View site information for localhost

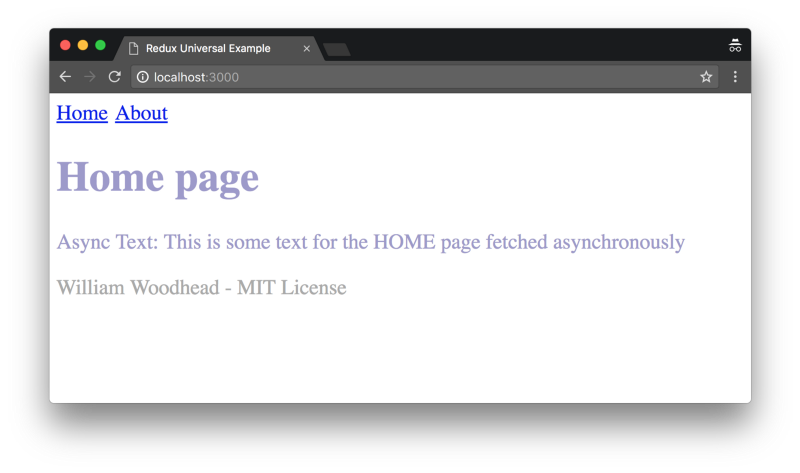143,77
